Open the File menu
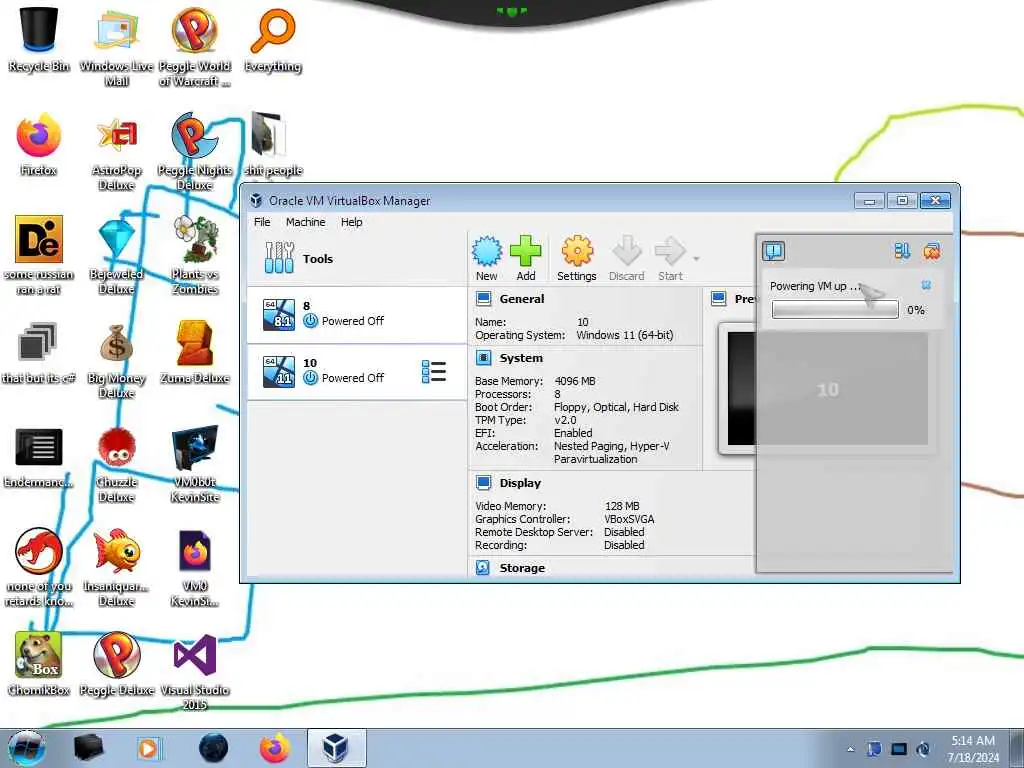 pos(262,222)
